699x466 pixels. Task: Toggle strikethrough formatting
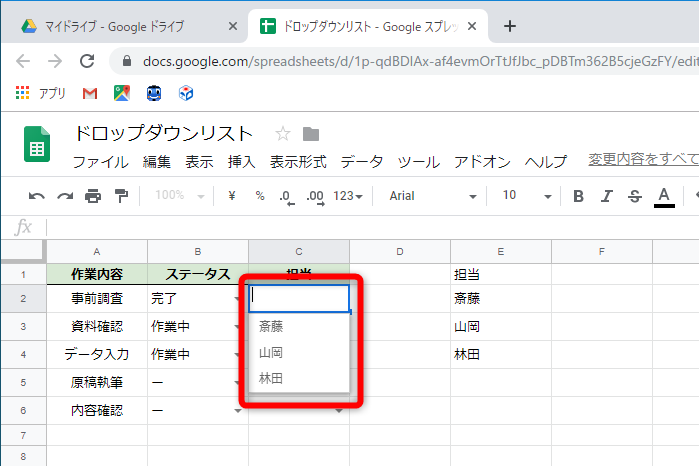tap(635, 196)
